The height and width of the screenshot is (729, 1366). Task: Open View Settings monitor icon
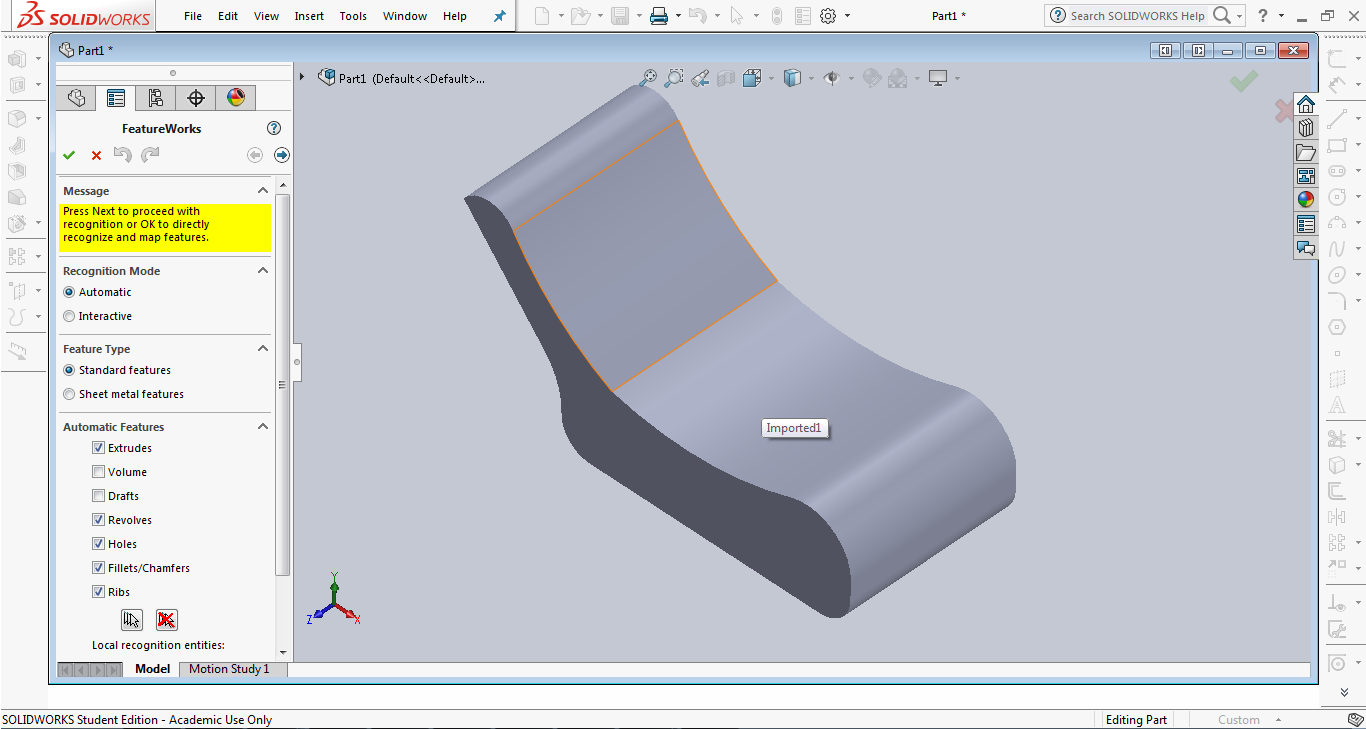coord(937,78)
